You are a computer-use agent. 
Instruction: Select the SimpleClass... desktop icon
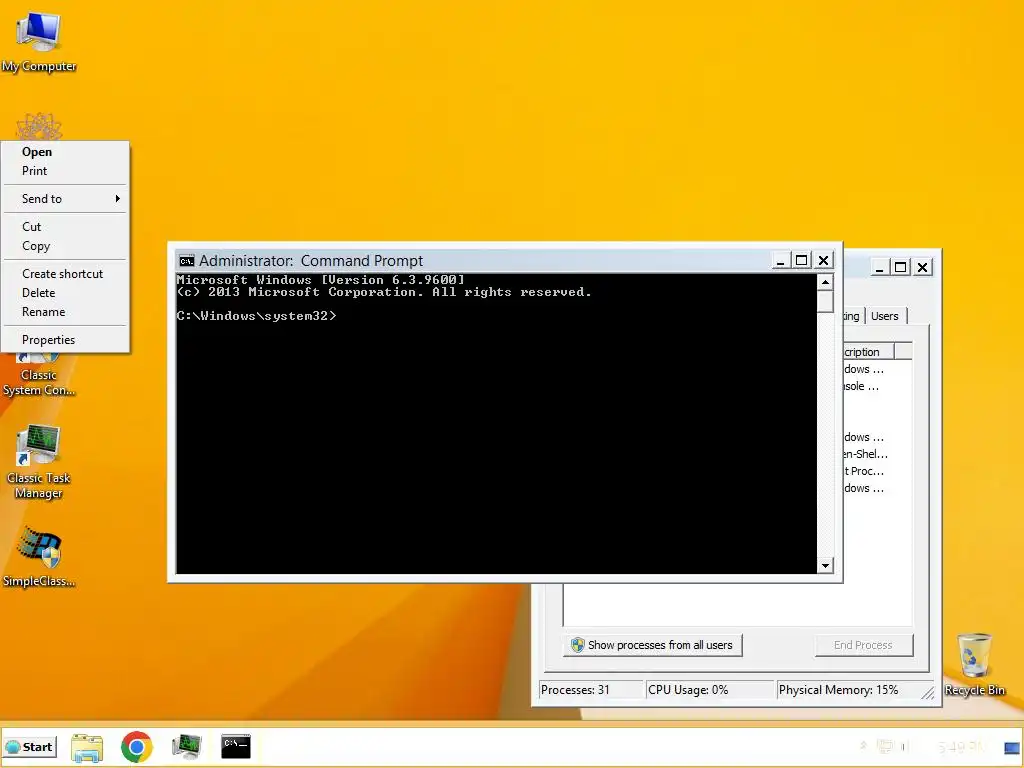click(x=39, y=557)
